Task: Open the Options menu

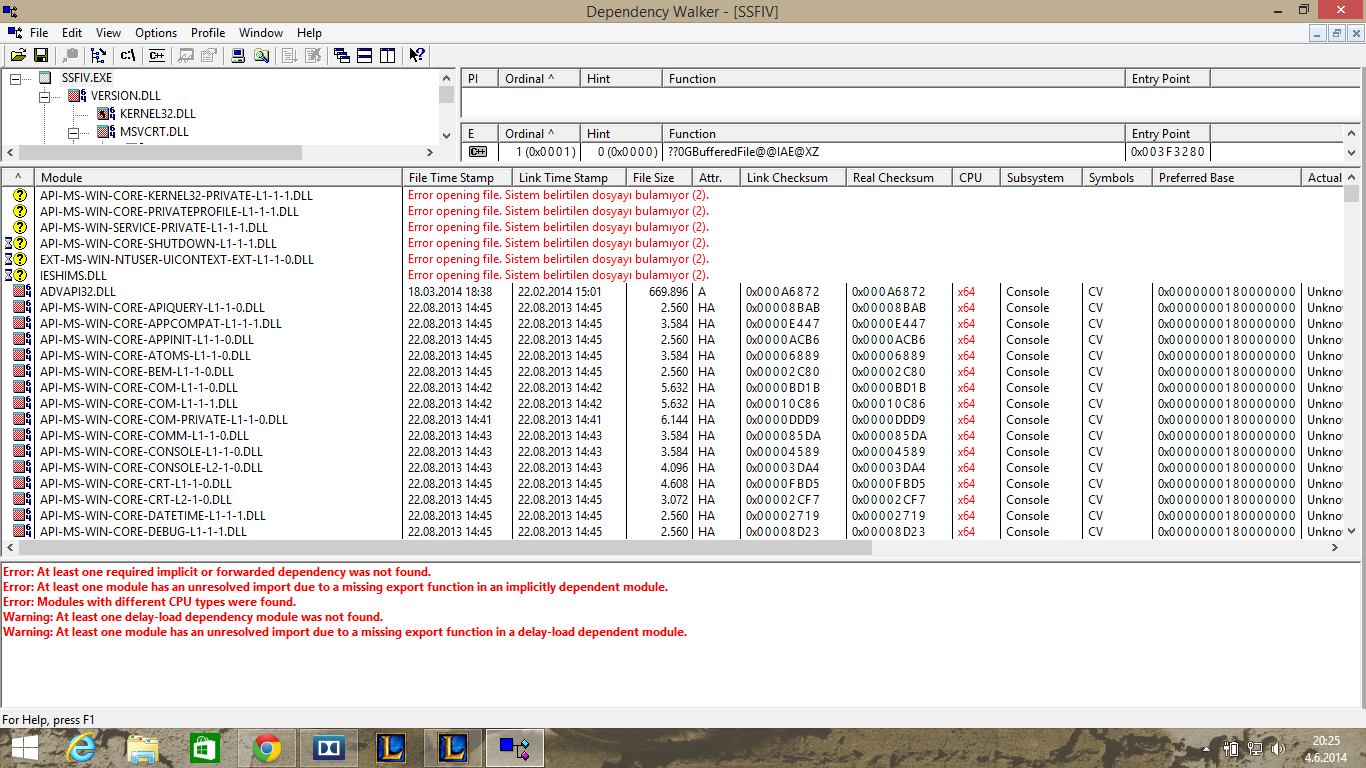Action: [156, 33]
